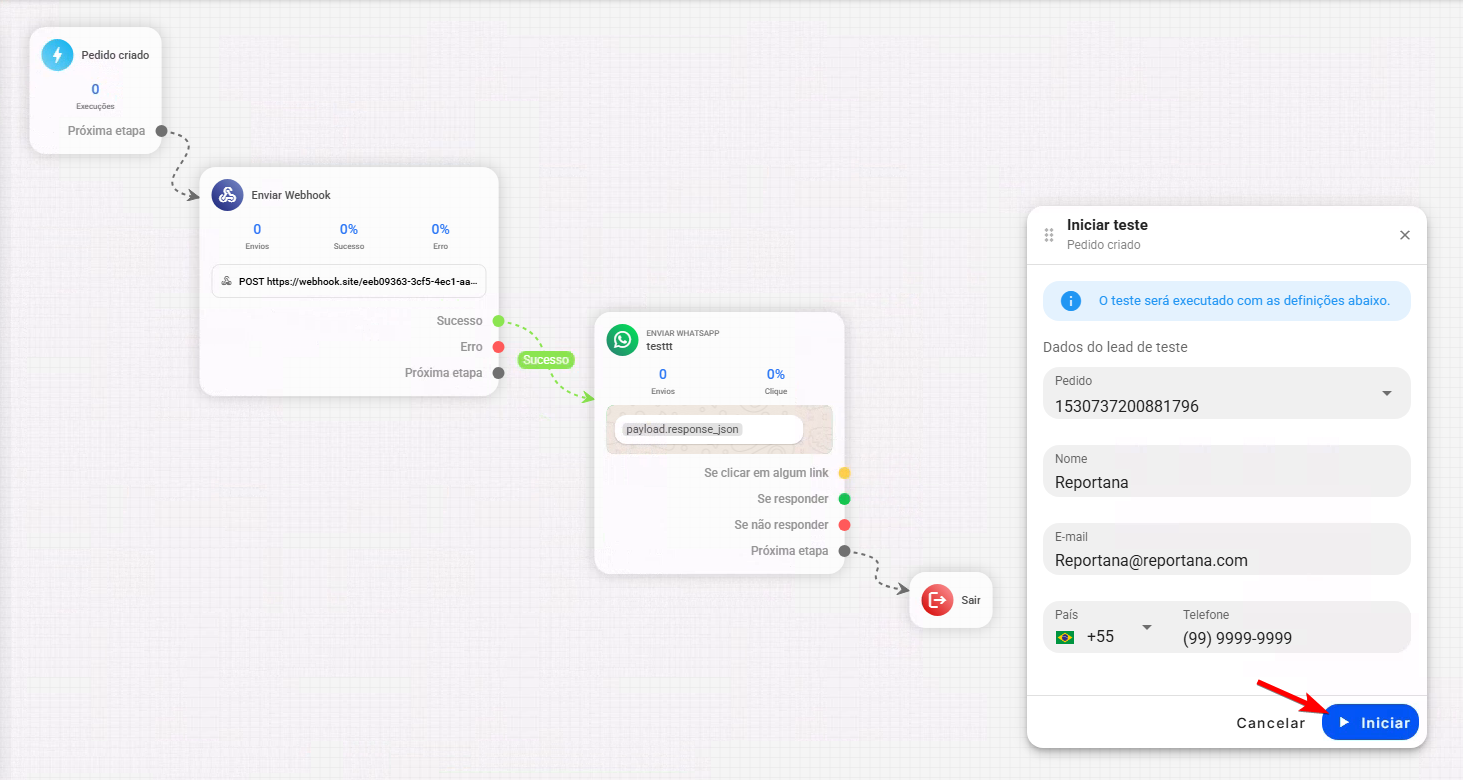Select the Enviar Webhook node icon

tap(227, 195)
